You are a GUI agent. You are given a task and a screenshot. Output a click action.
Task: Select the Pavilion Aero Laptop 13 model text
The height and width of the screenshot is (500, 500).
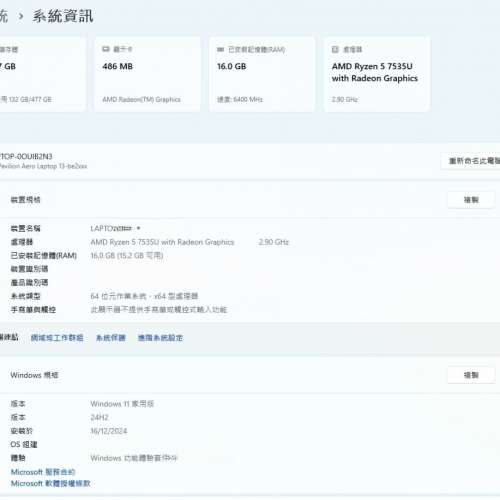44,166
